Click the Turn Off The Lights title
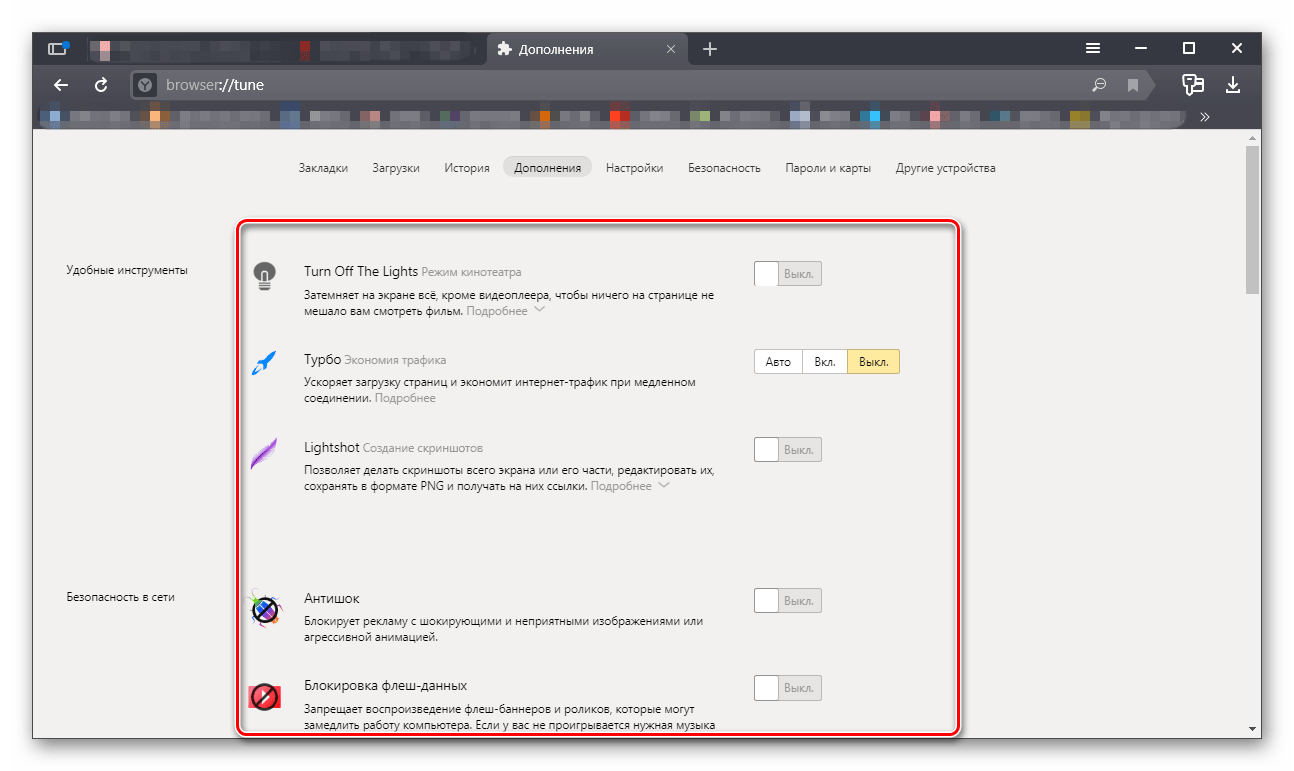 [x=361, y=271]
